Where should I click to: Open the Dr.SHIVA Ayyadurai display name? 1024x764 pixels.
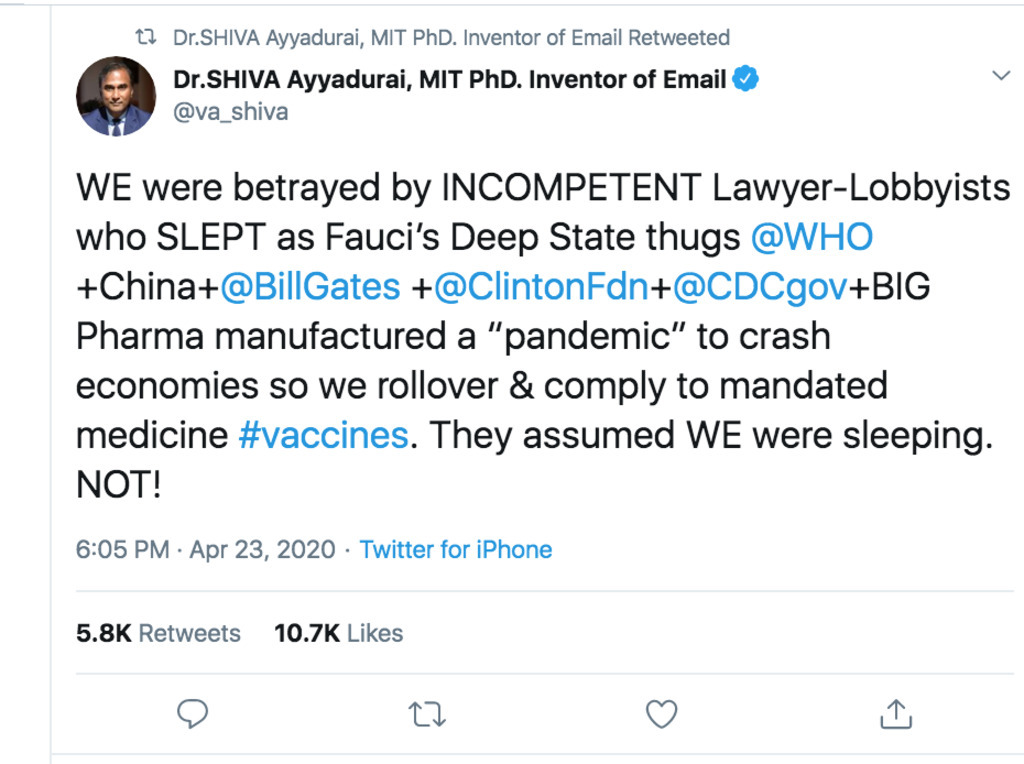(449, 79)
